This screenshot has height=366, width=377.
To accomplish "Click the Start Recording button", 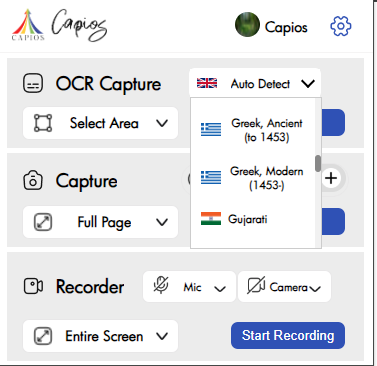I will pos(288,335).
